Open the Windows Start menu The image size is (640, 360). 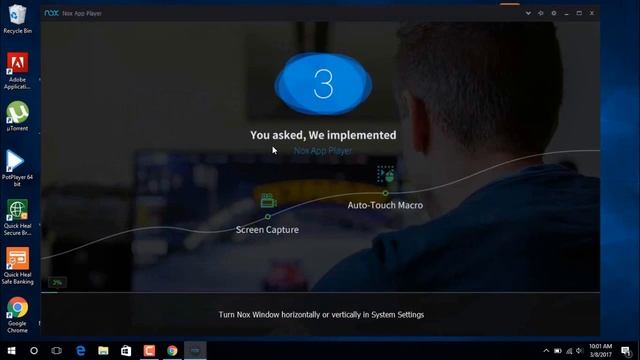tap(11, 351)
